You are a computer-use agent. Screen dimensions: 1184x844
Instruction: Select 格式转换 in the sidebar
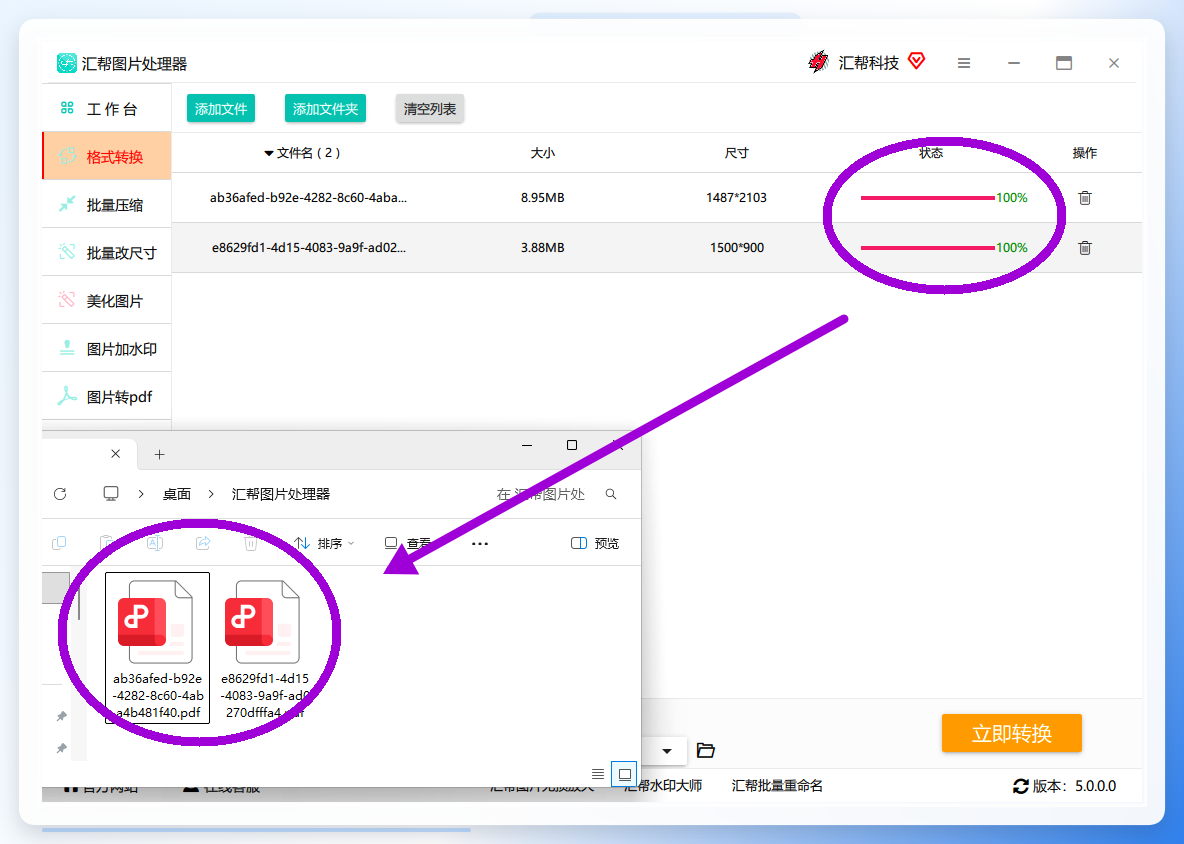(x=107, y=156)
